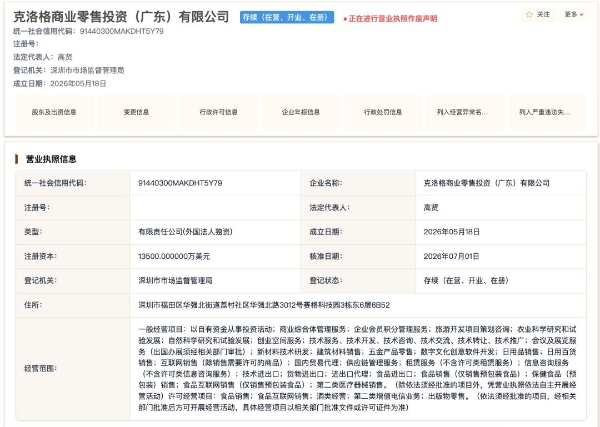Click the 法定代表人 label in the license table
600x427 pixels.
[x=329, y=207]
